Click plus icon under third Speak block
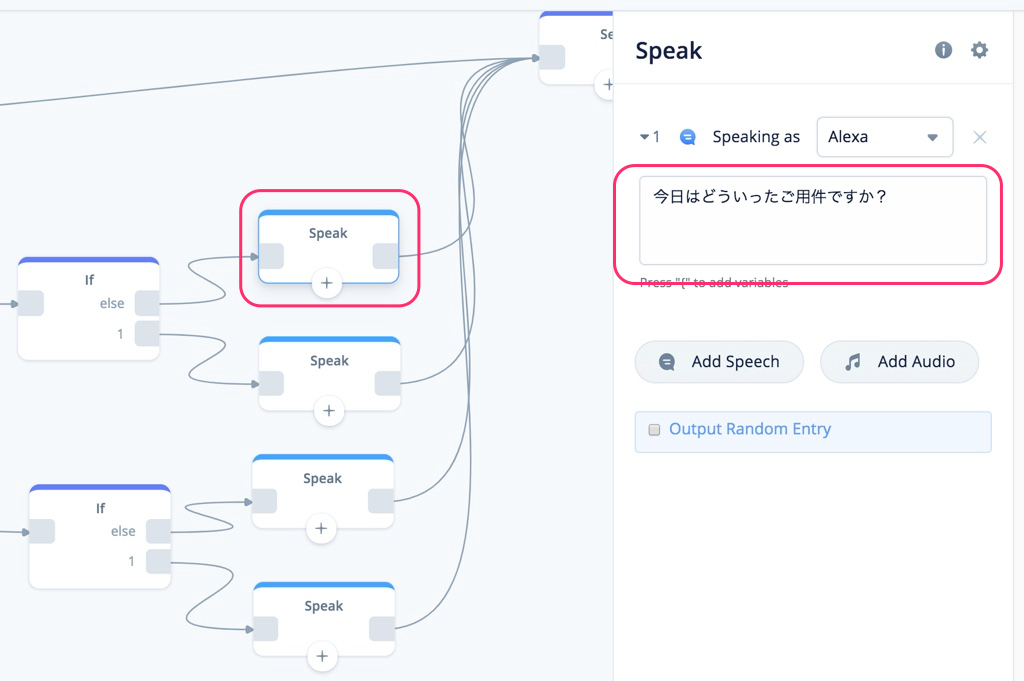 tap(321, 528)
